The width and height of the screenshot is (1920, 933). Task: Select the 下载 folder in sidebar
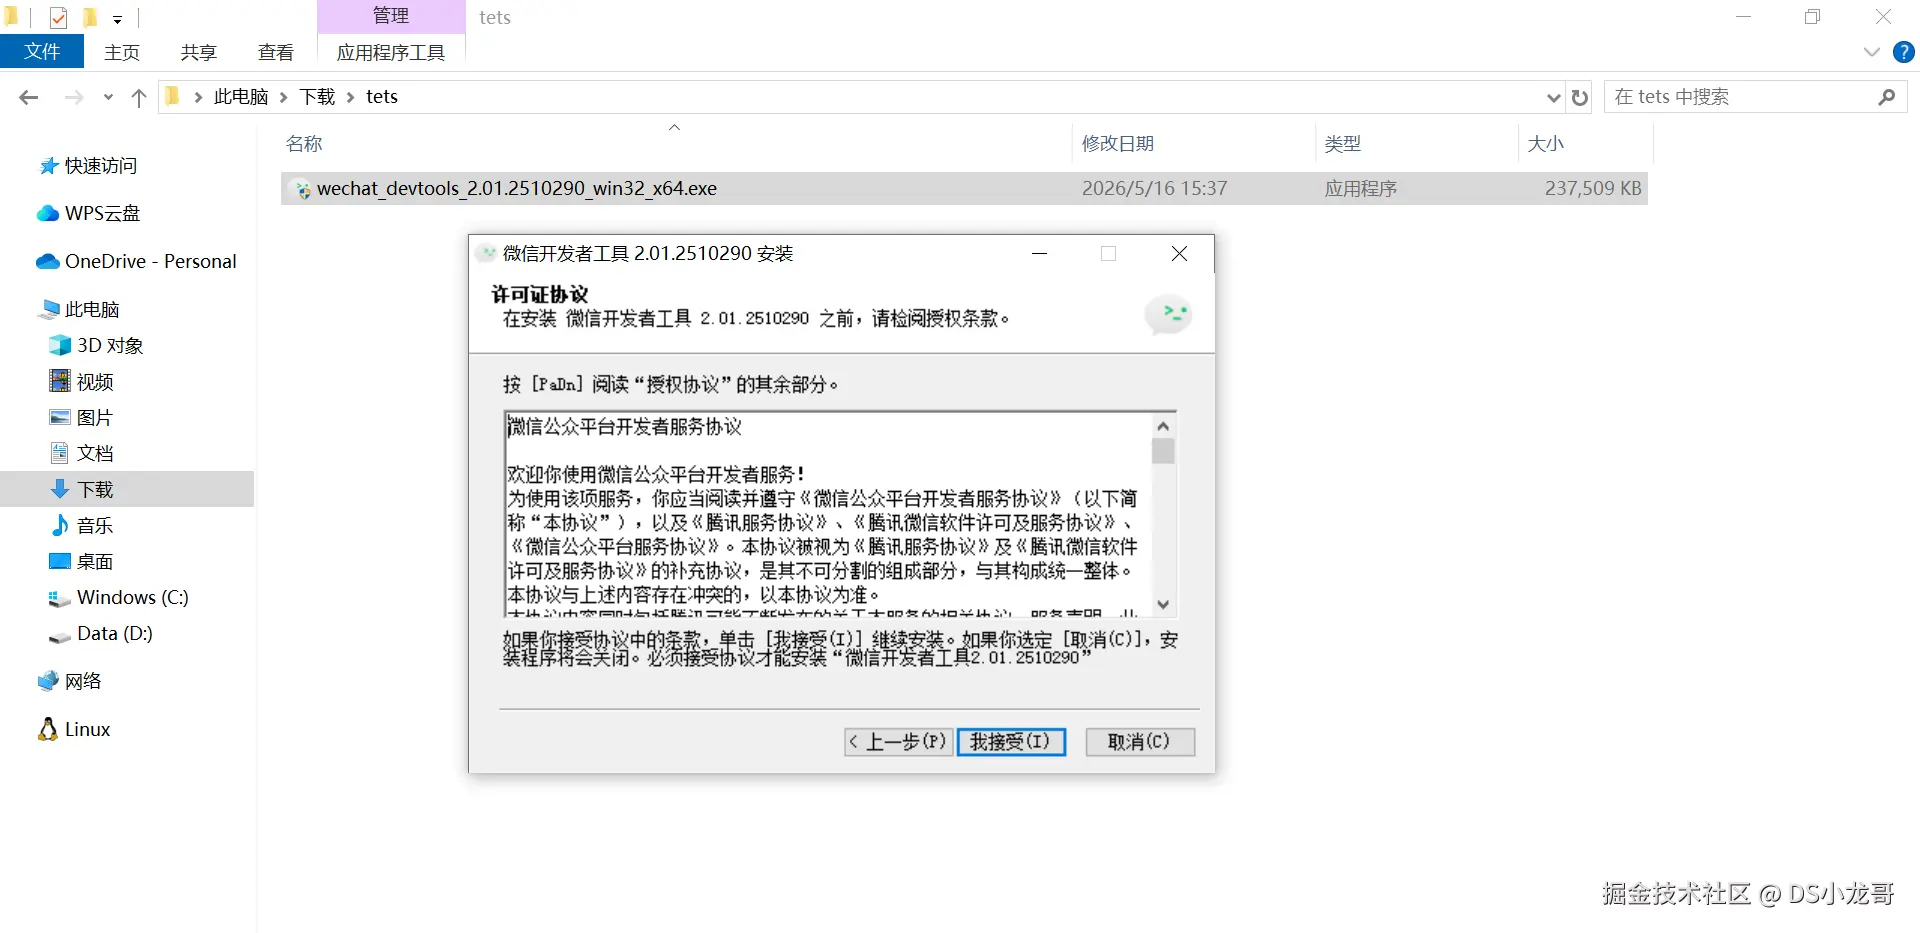coord(127,489)
